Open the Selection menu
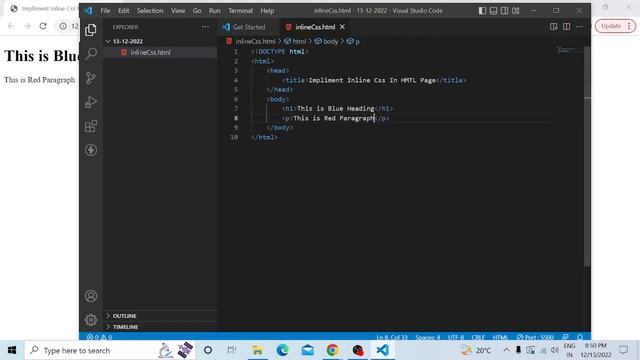The width and height of the screenshot is (640, 360). click(150, 11)
